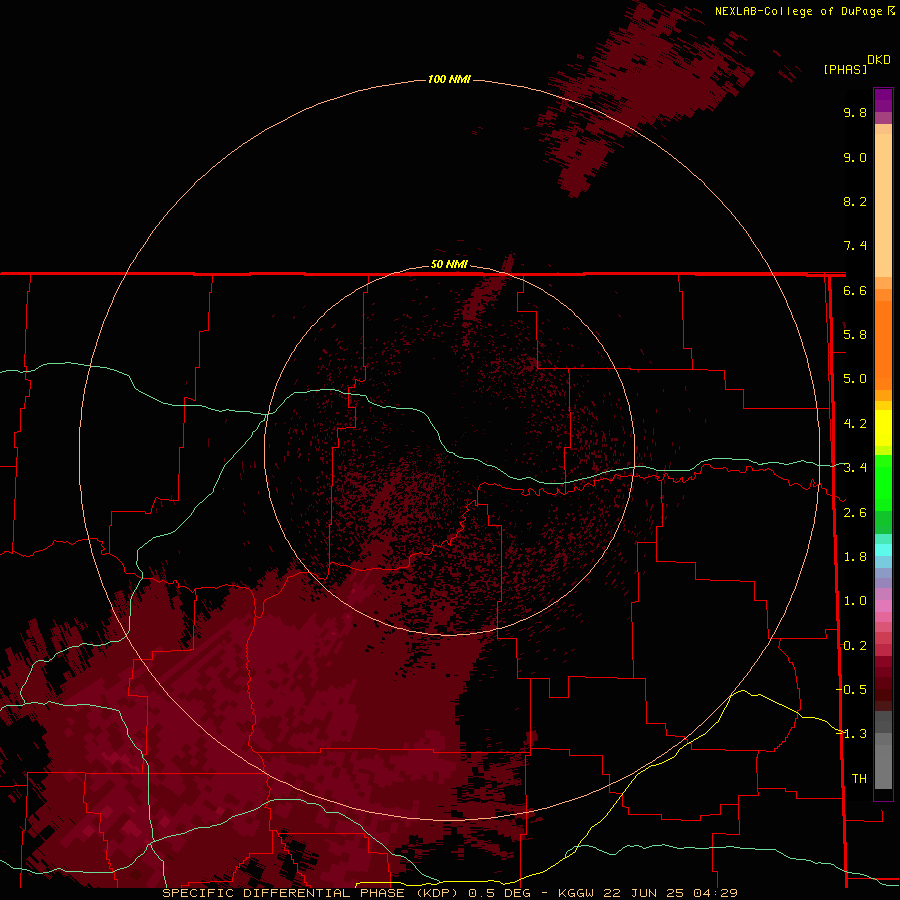Click the 9.8 value on color scale
Screen dimensions: 900x900
[x=855, y=112]
